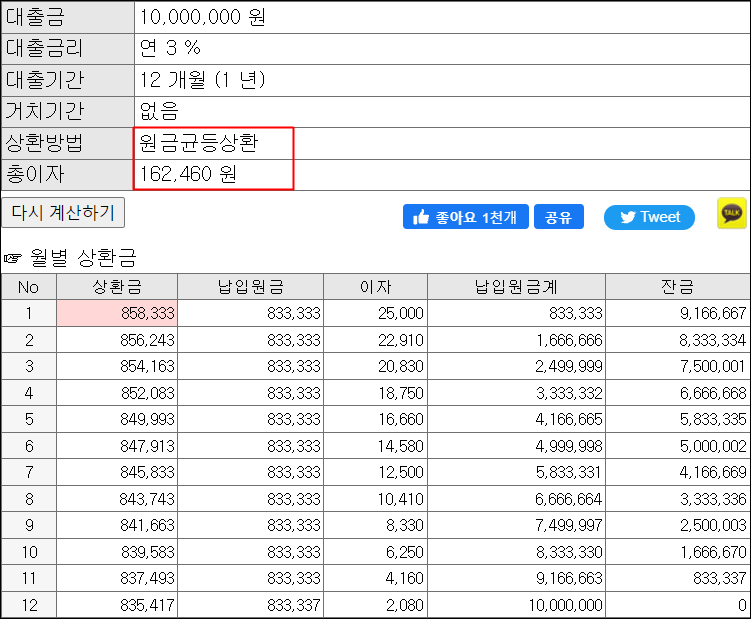
Task: Select the 상환방법 value 원금균등상환
Action: click(x=199, y=143)
